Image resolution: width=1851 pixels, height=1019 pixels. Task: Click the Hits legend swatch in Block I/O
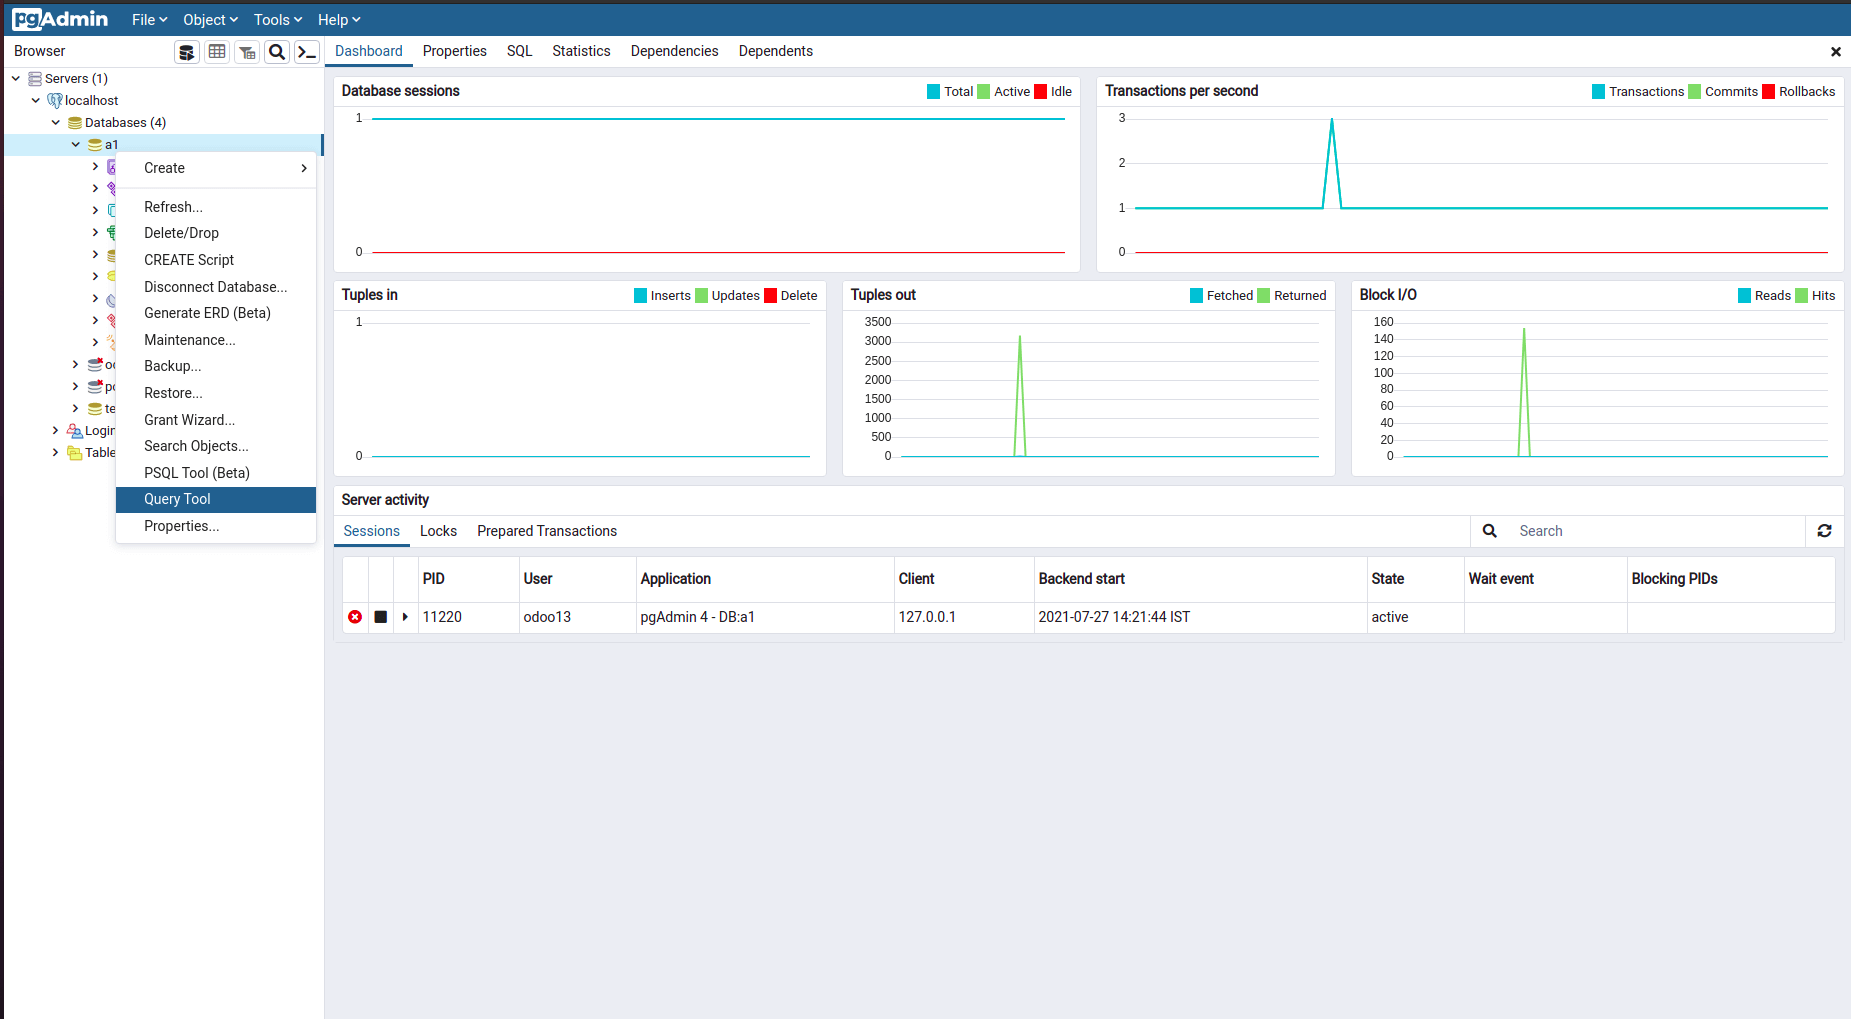click(1802, 296)
